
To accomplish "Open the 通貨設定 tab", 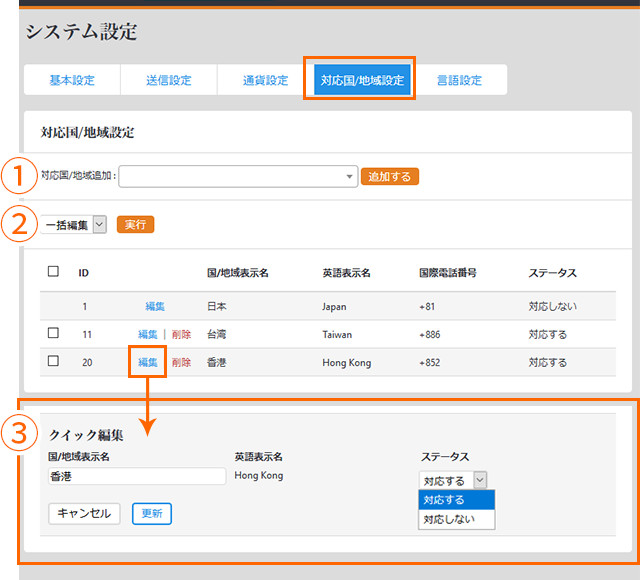I will coord(265,80).
